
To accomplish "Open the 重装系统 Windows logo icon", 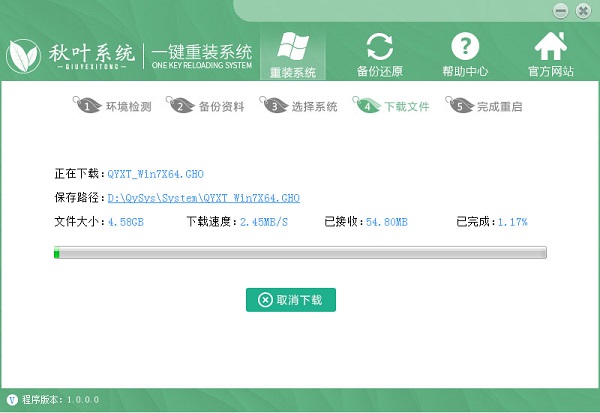I will coord(293,46).
